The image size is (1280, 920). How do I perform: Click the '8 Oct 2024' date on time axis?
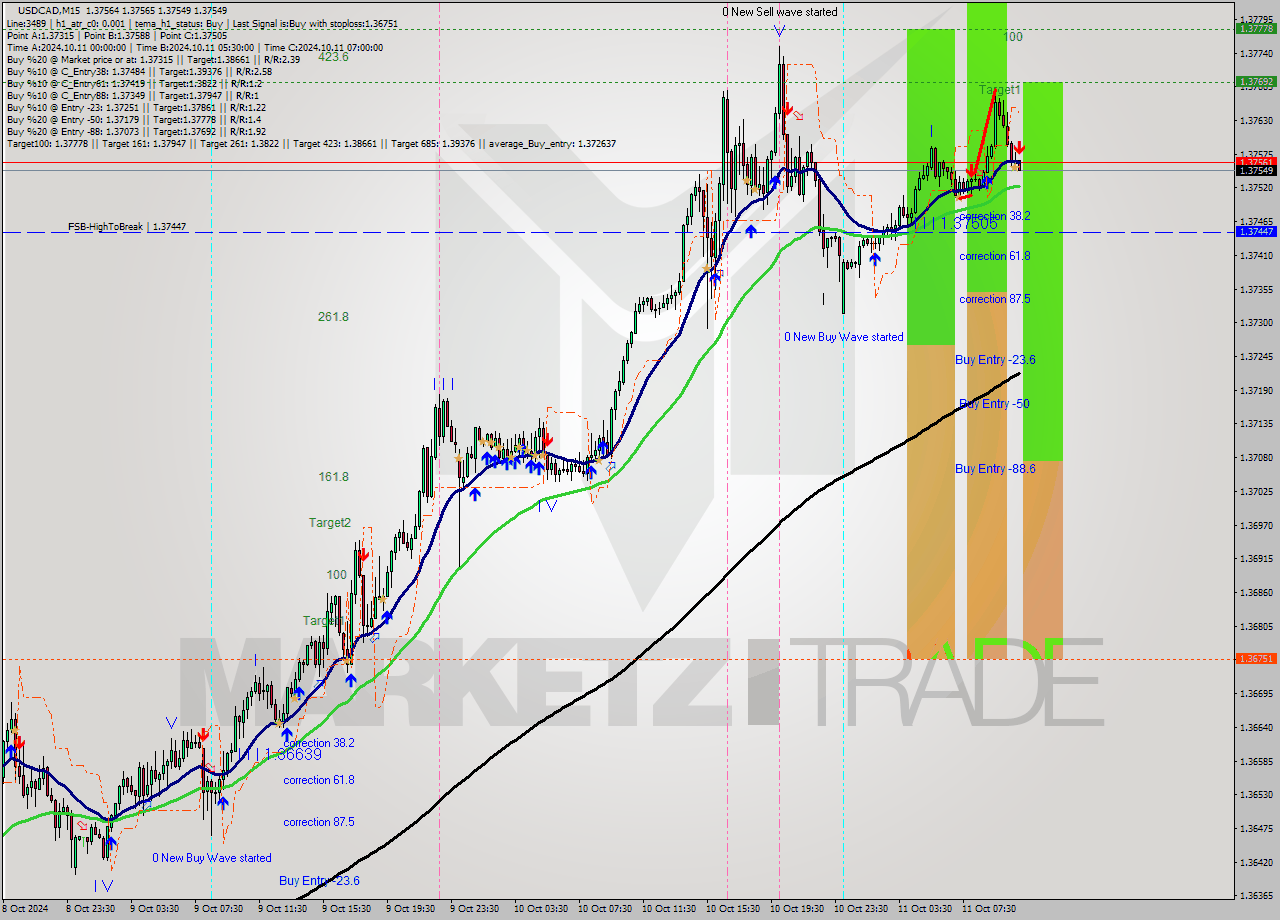click(25, 909)
